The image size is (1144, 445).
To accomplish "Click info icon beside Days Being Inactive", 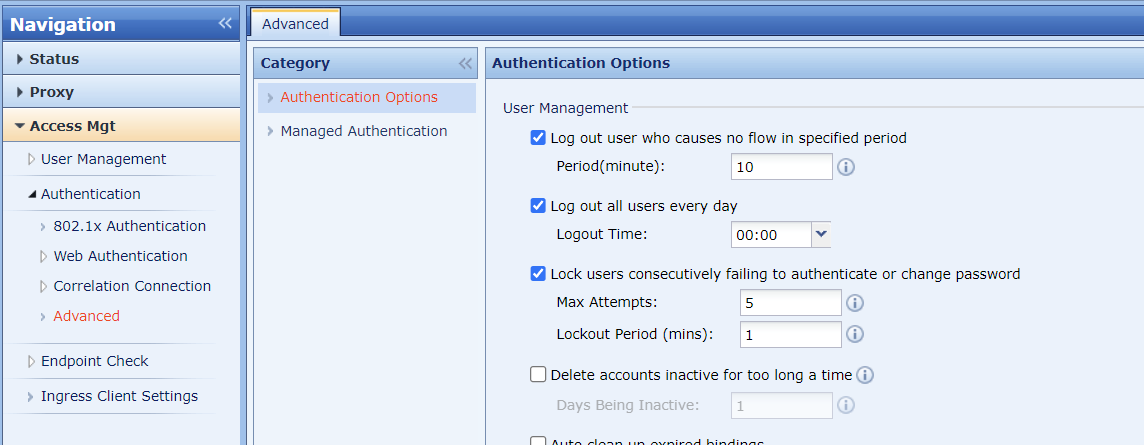I will [846, 405].
